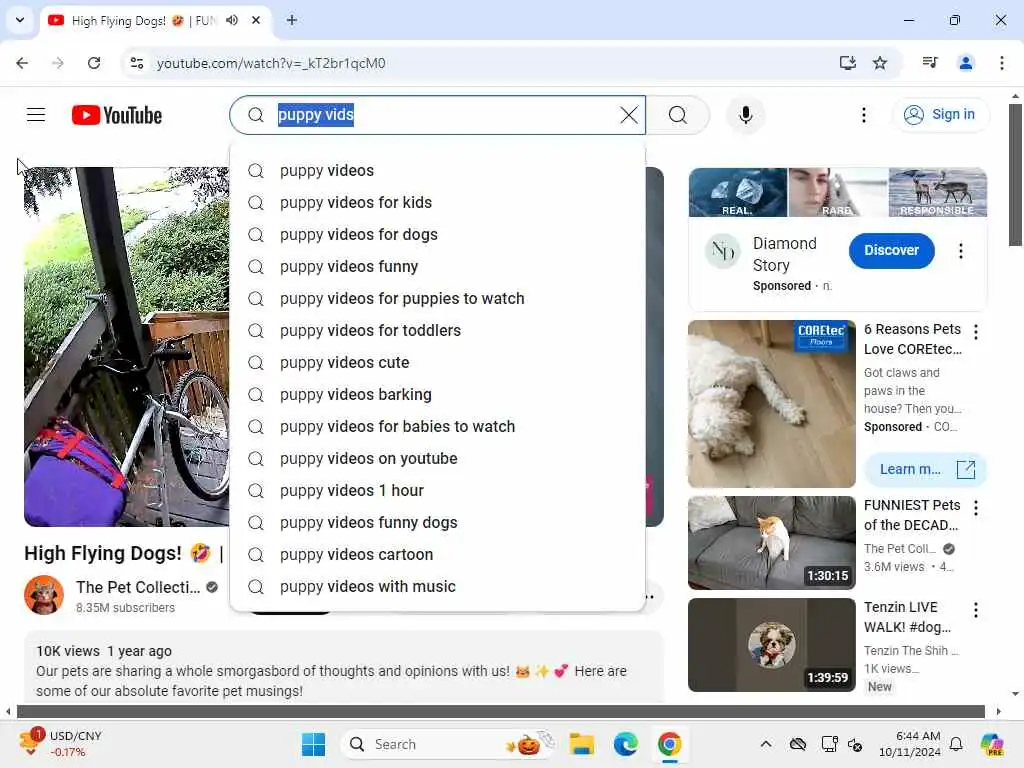Viewport: 1024px width, 768px height.
Task: Reload the page with the refresh icon
Action: pos(94,63)
